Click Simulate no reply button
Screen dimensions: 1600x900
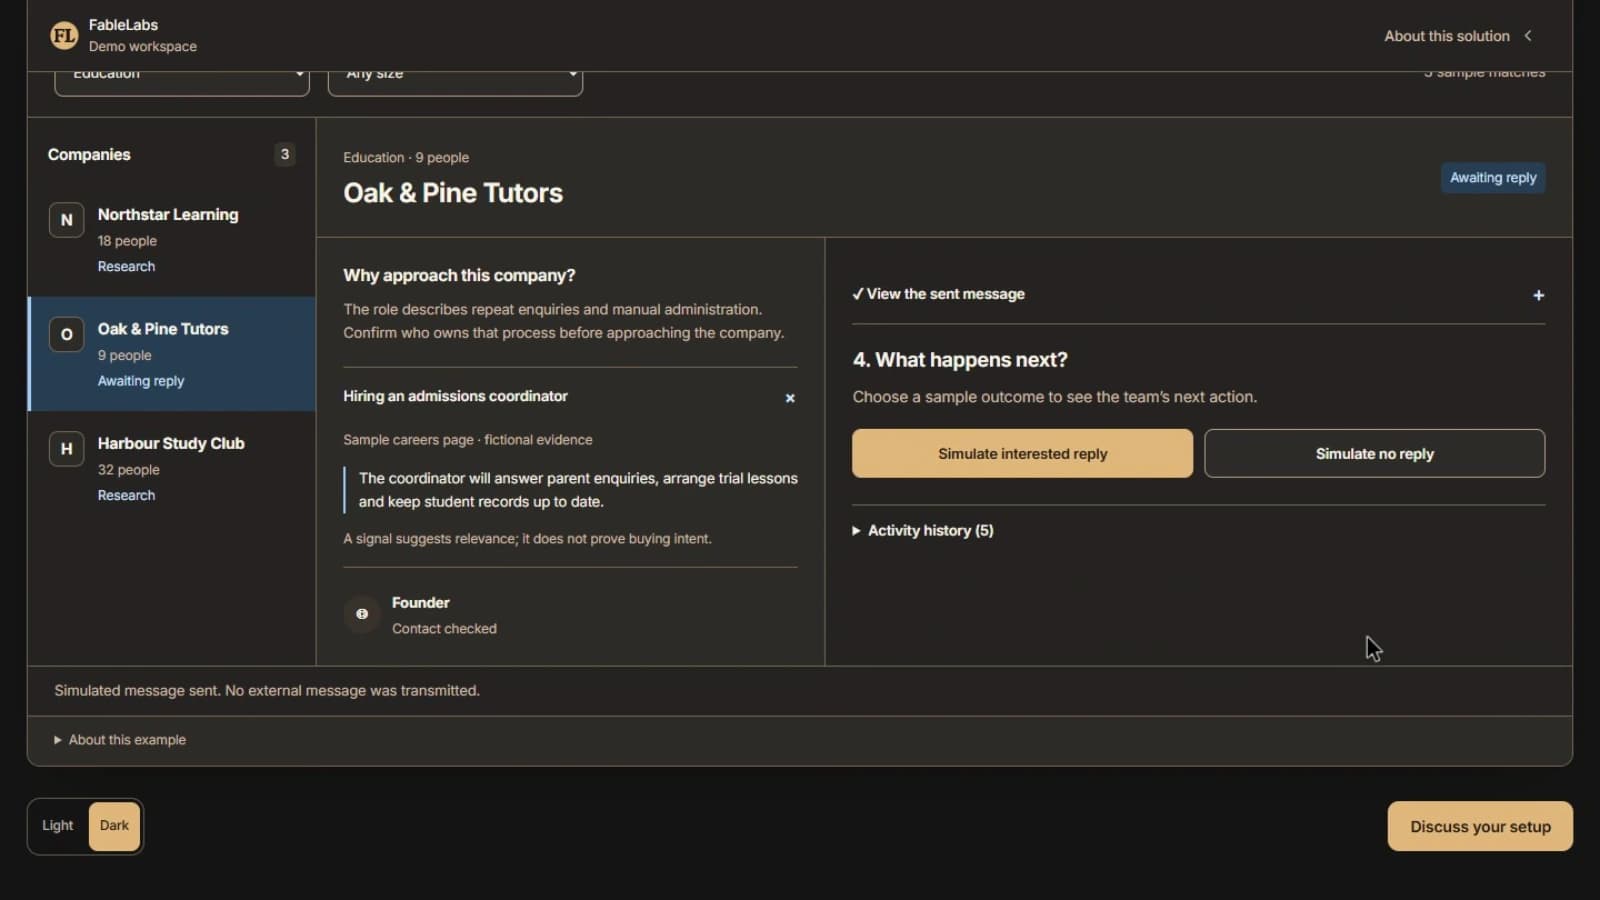(x=1374, y=454)
